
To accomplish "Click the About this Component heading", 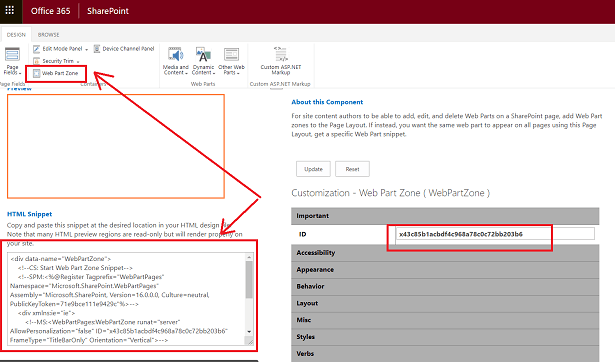I will tap(327, 102).
